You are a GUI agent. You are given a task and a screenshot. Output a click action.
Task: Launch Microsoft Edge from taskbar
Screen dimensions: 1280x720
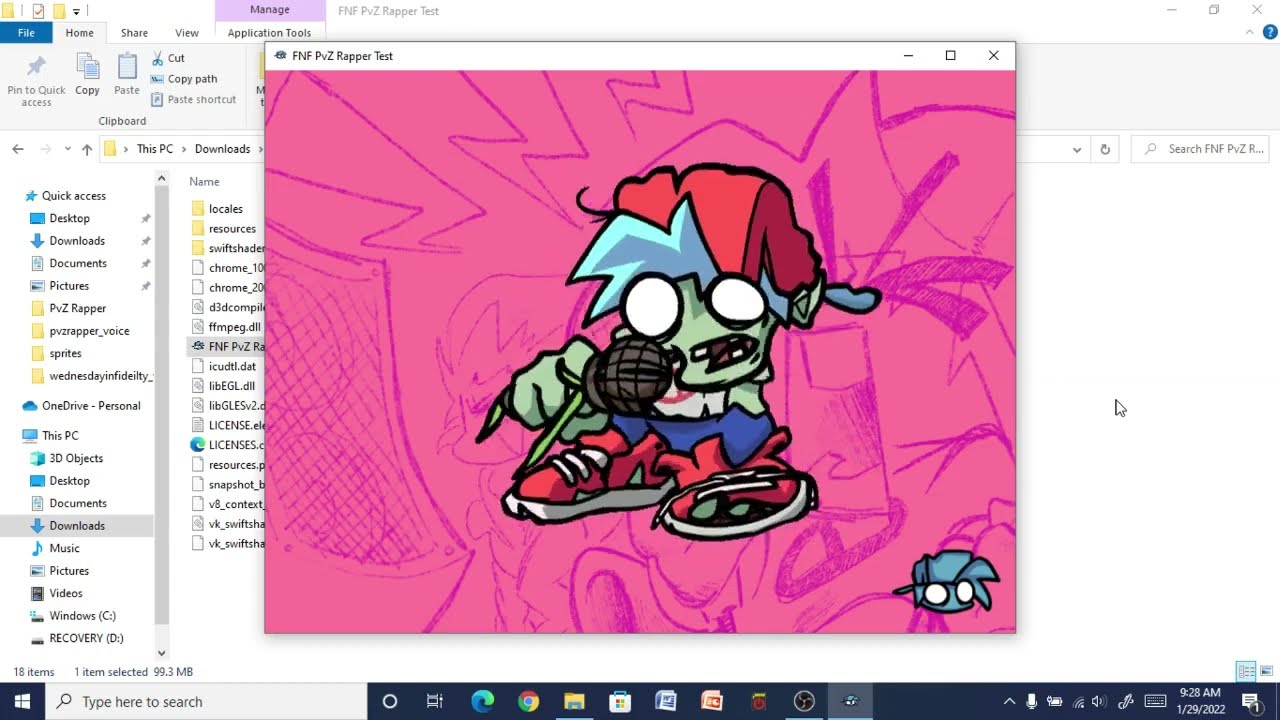pos(482,701)
